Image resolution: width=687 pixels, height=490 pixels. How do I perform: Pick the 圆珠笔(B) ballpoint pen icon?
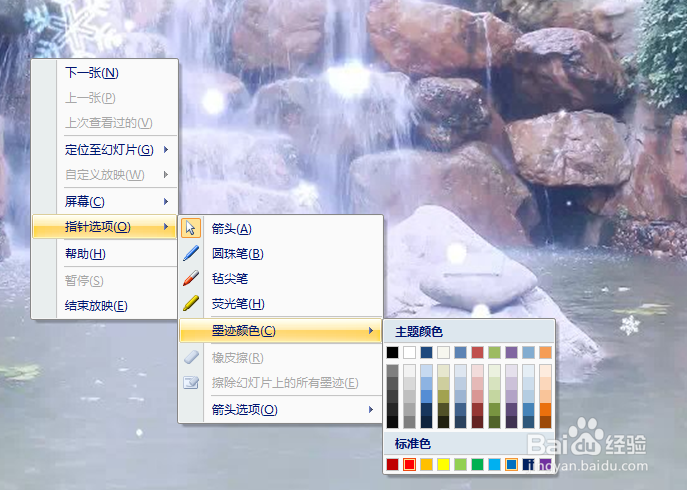(191, 253)
